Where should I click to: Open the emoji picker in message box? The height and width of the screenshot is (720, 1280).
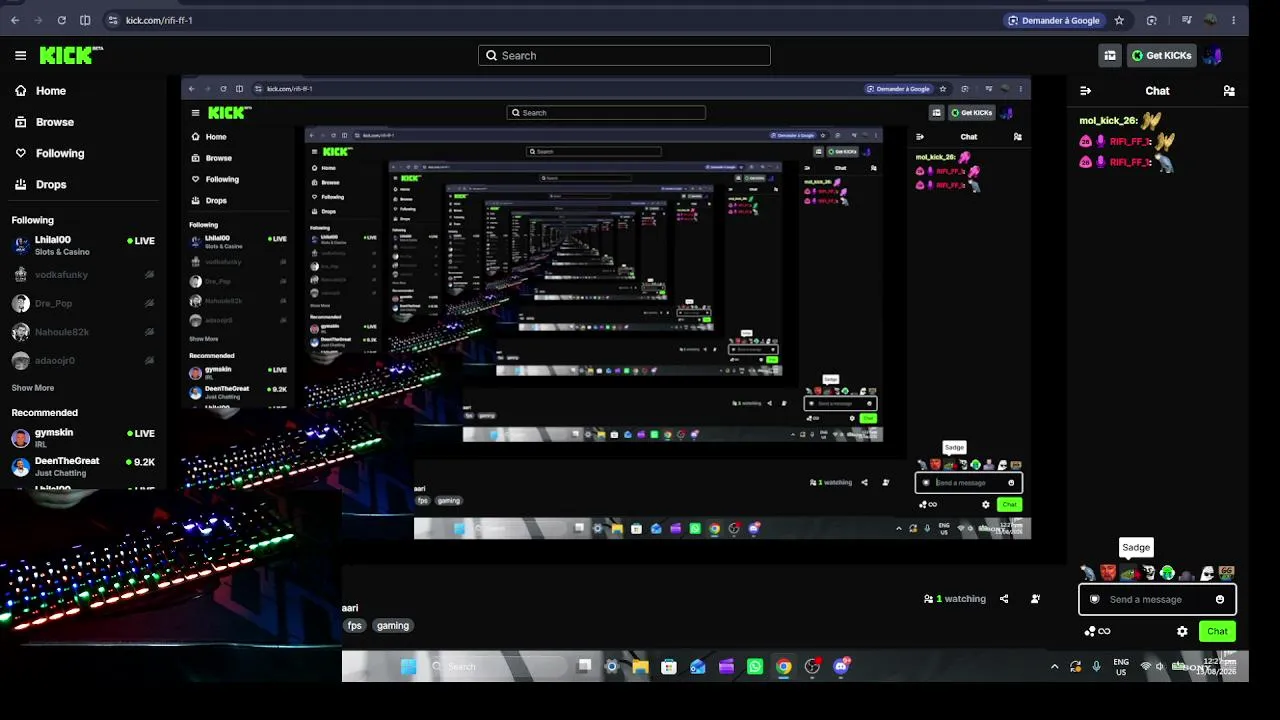coord(1220,600)
